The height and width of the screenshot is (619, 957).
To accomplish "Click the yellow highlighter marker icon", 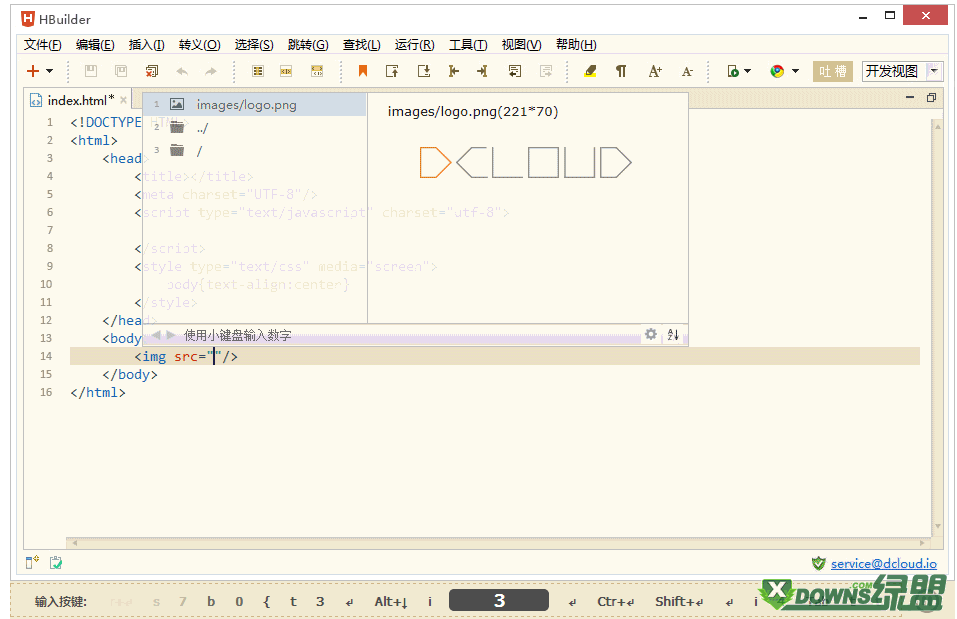I will tap(590, 71).
